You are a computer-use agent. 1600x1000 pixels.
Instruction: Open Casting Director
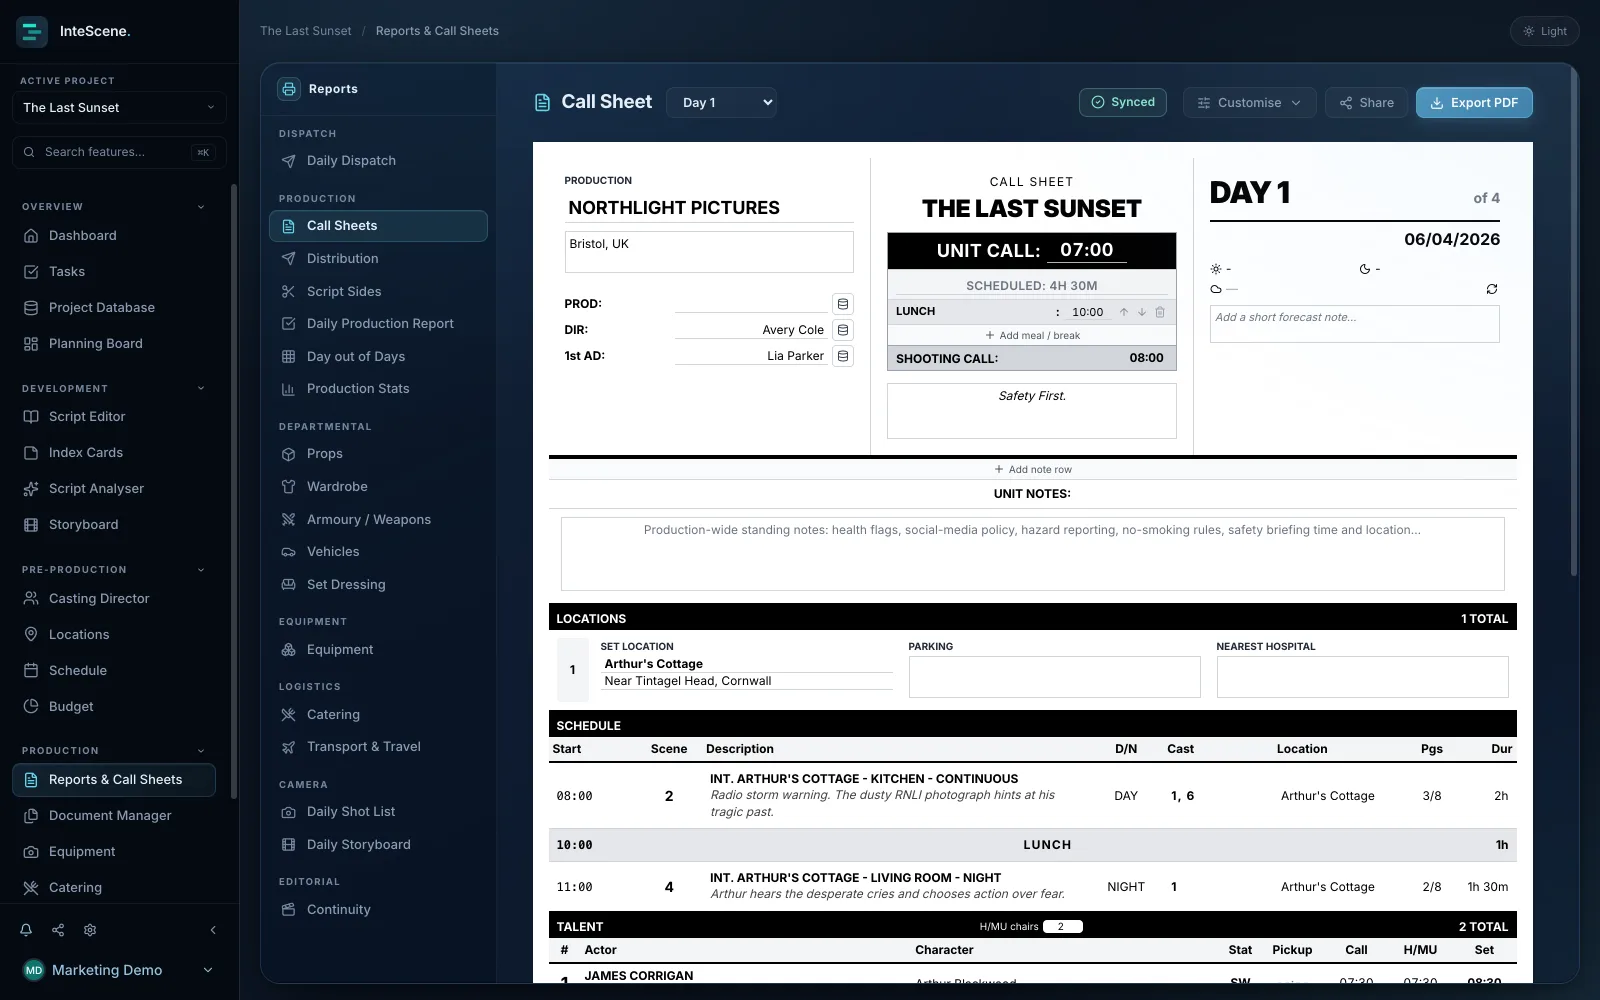(x=114, y=599)
